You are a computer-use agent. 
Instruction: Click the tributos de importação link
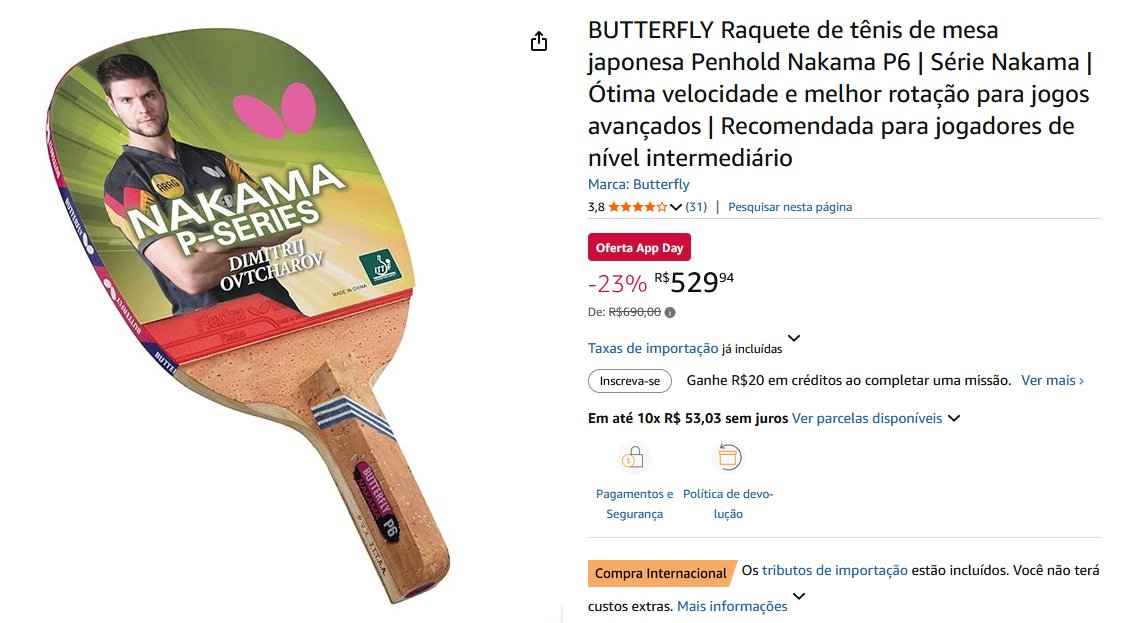click(834, 570)
